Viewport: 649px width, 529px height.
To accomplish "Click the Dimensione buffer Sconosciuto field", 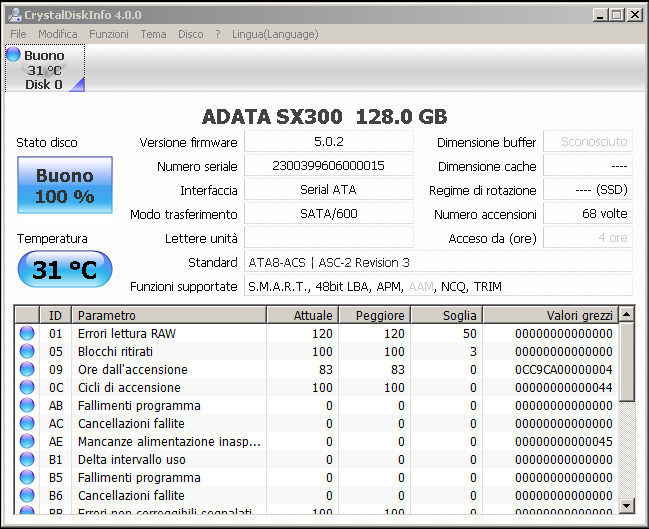I will pos(588,142).
